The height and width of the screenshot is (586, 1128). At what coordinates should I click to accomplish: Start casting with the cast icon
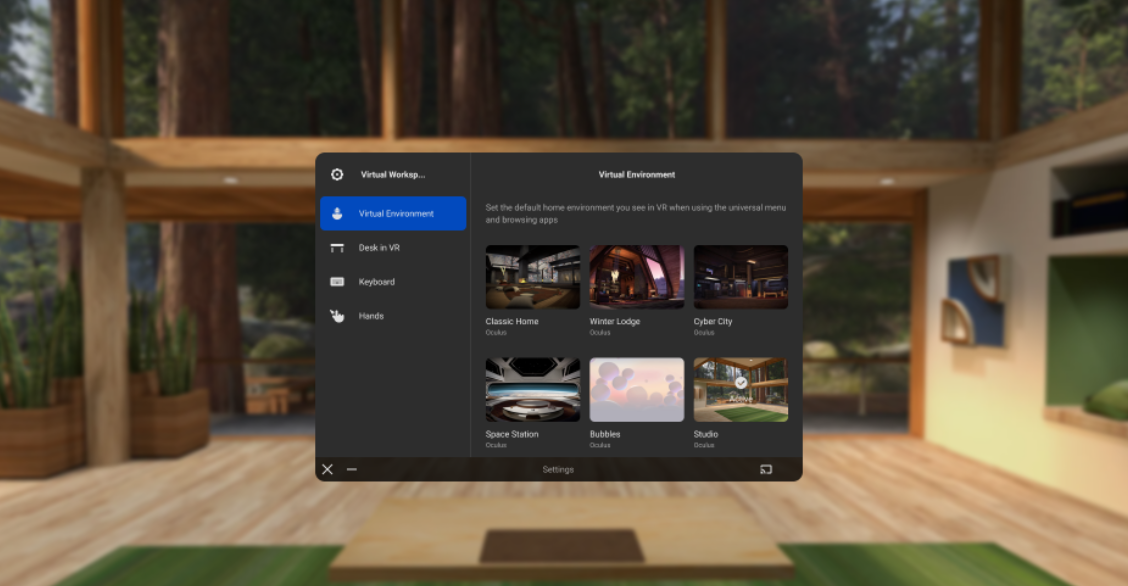pyautogui.click(x=766, y=469)
